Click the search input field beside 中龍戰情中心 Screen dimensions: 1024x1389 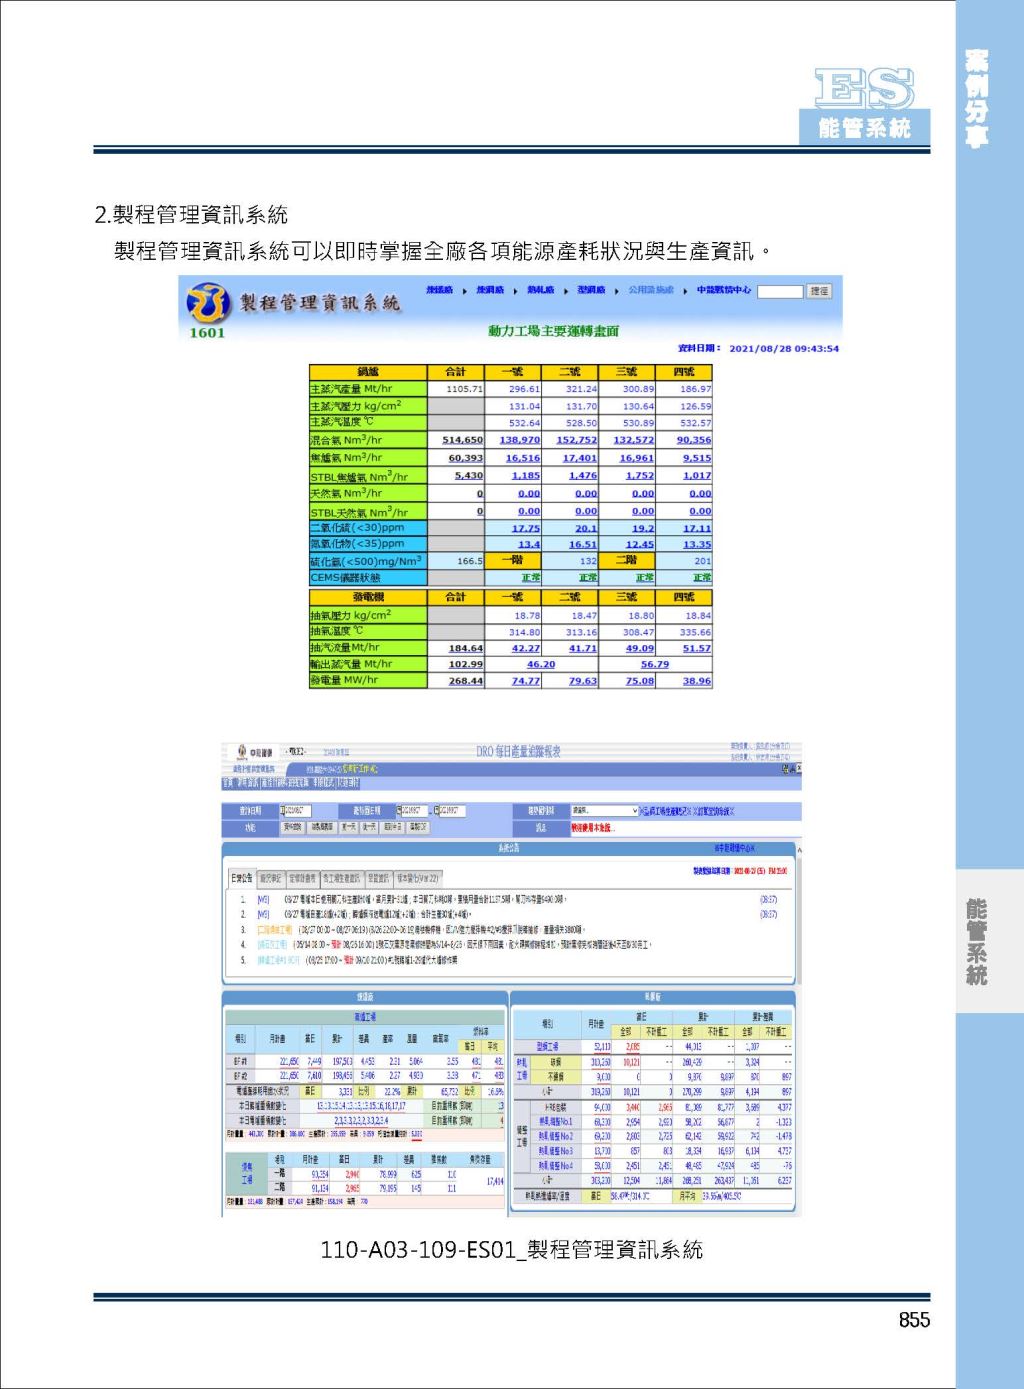pos(780,291)
